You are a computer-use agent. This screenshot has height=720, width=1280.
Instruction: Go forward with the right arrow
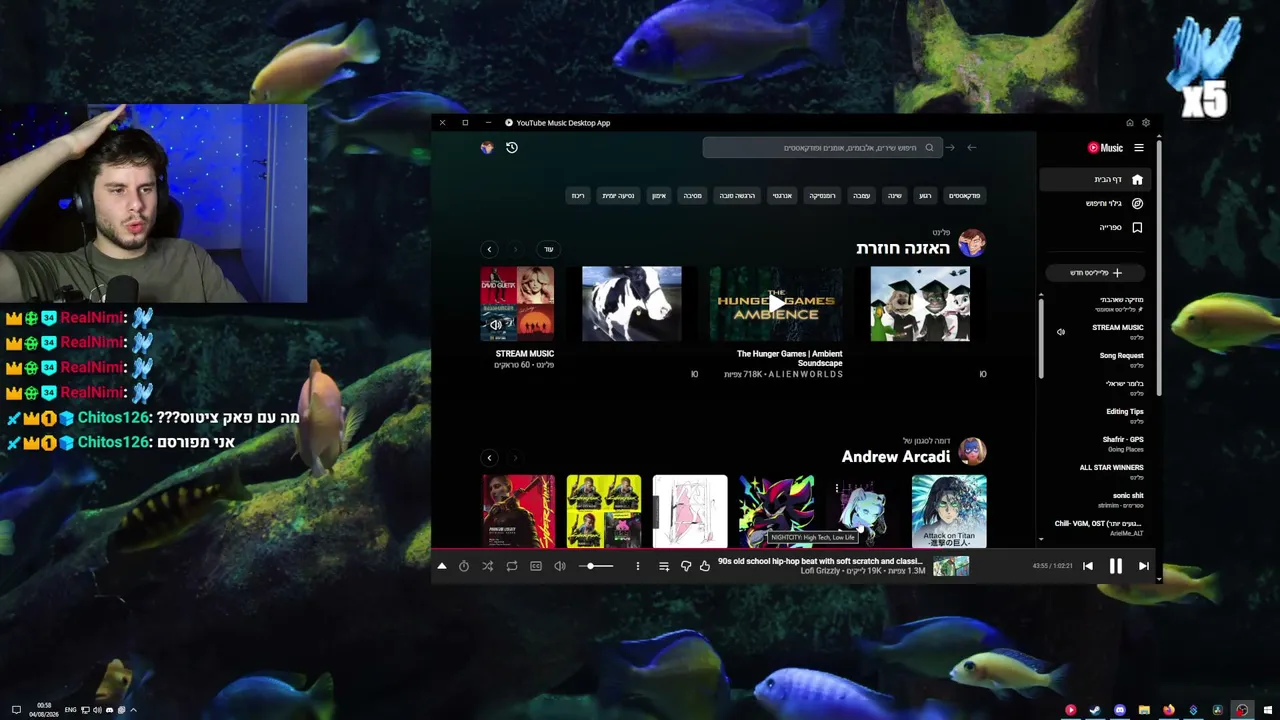950,148
